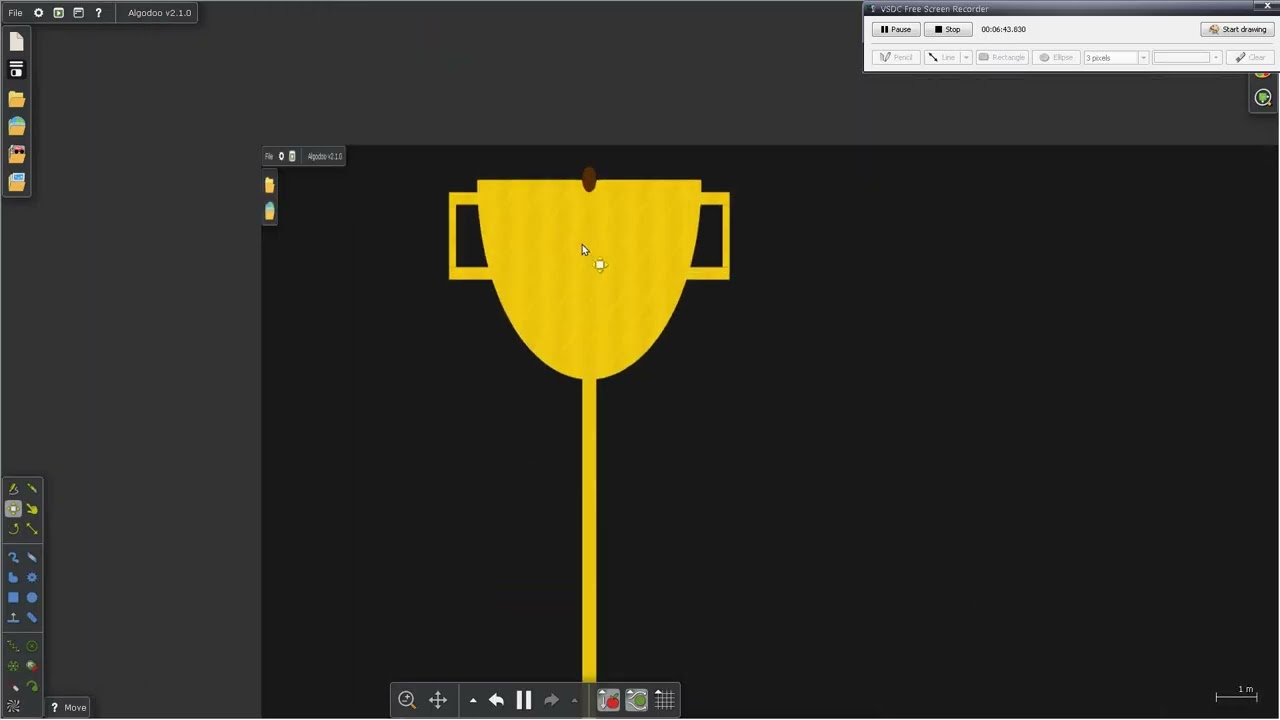
Task: Select the Circle tool
Action: 32,598
